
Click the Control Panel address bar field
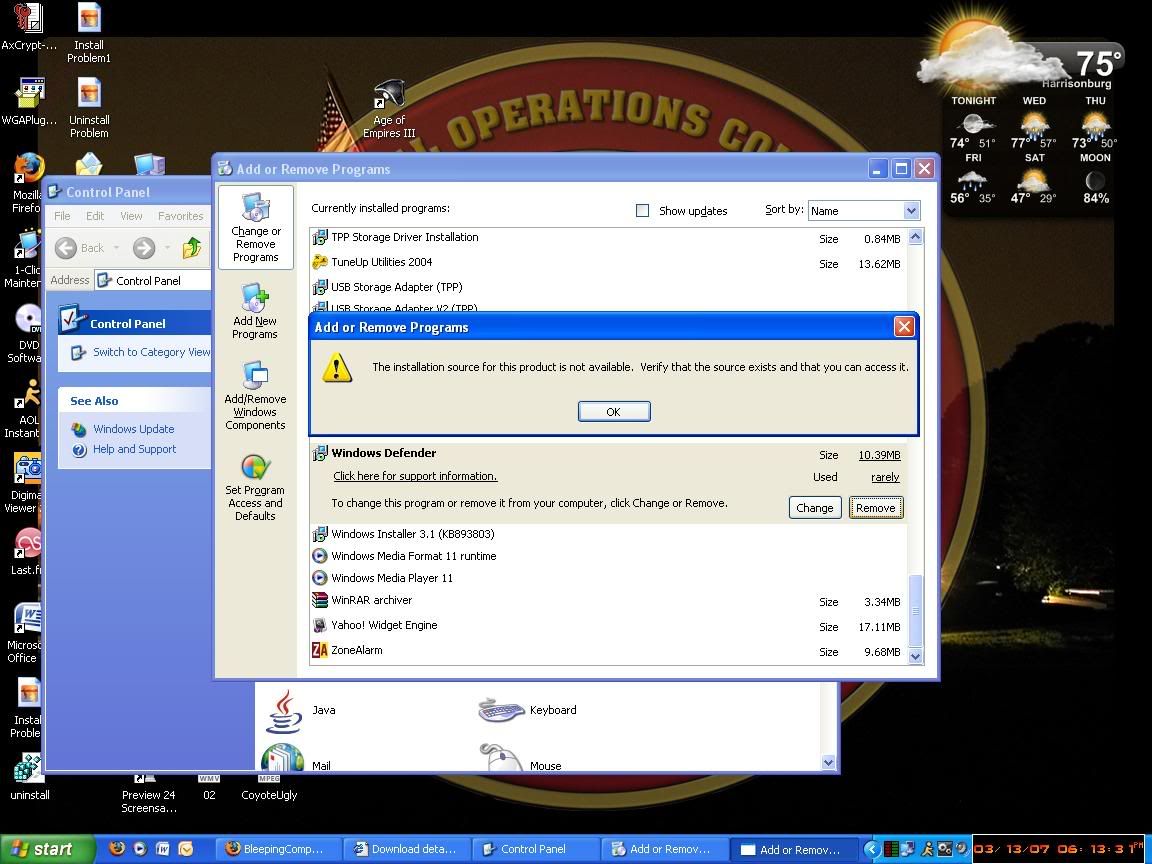coord(153,280)
